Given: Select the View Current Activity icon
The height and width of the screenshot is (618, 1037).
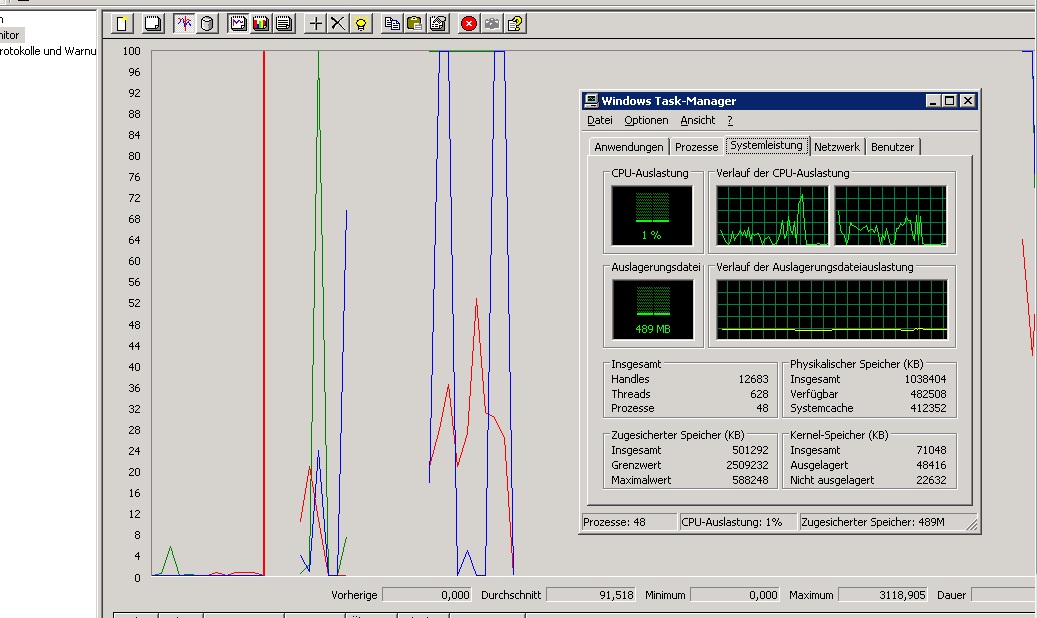Looking at the screenshot, I should click(185, 24).
